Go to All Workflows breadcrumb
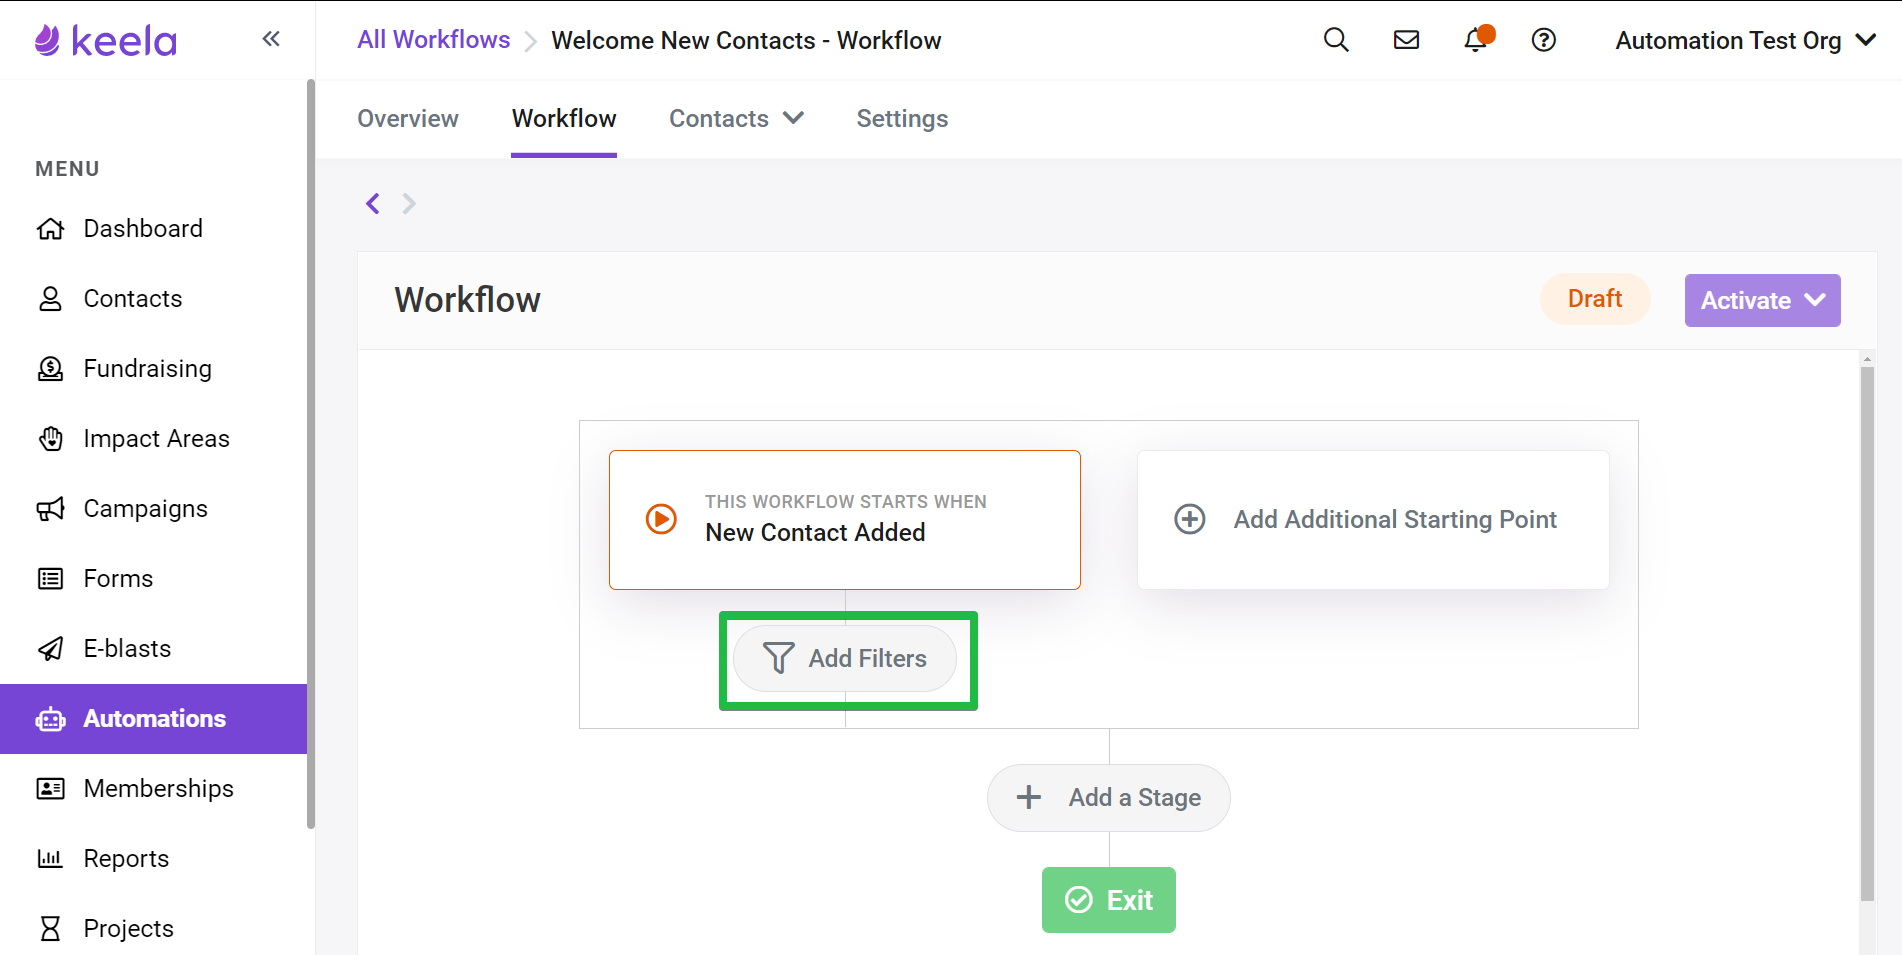The width and height of the screenshot is (1902, 955). 434,40
